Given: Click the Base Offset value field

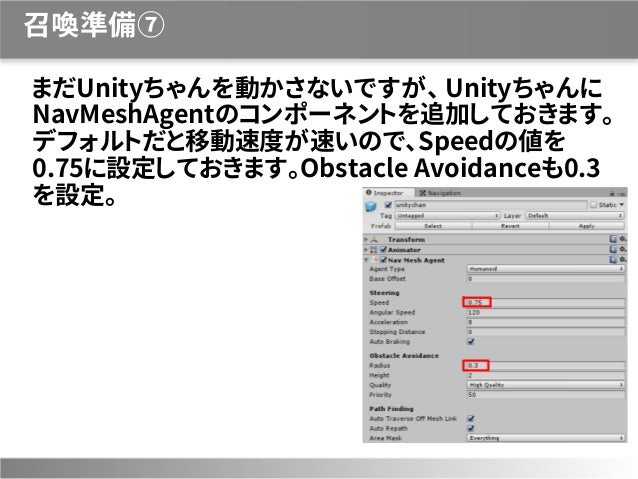Looking at the screenshot, I should point(546,279).
